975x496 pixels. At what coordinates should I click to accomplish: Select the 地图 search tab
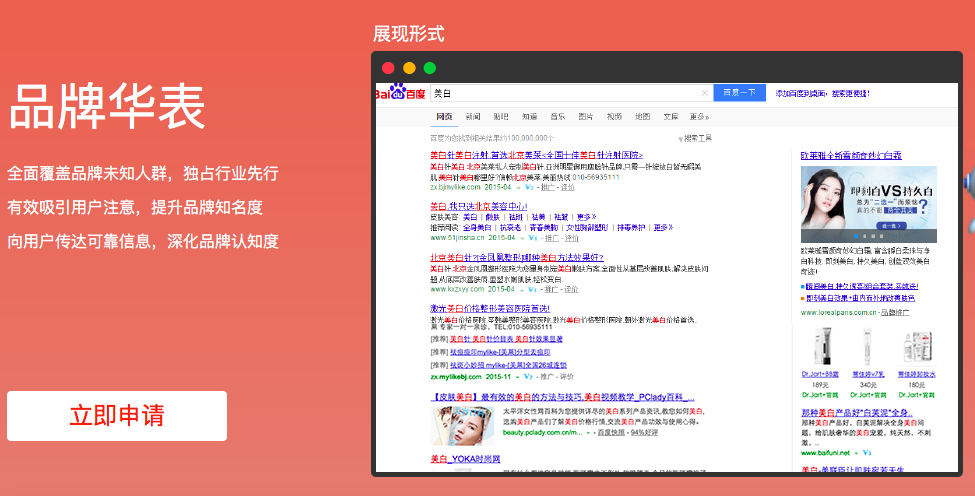pyautogui.click(x=642, y=116)
